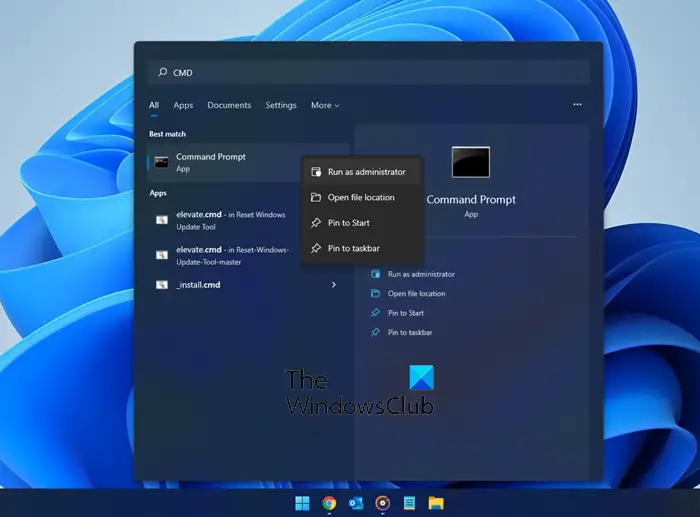Click the _install.cmd file icon

(162, 285)
